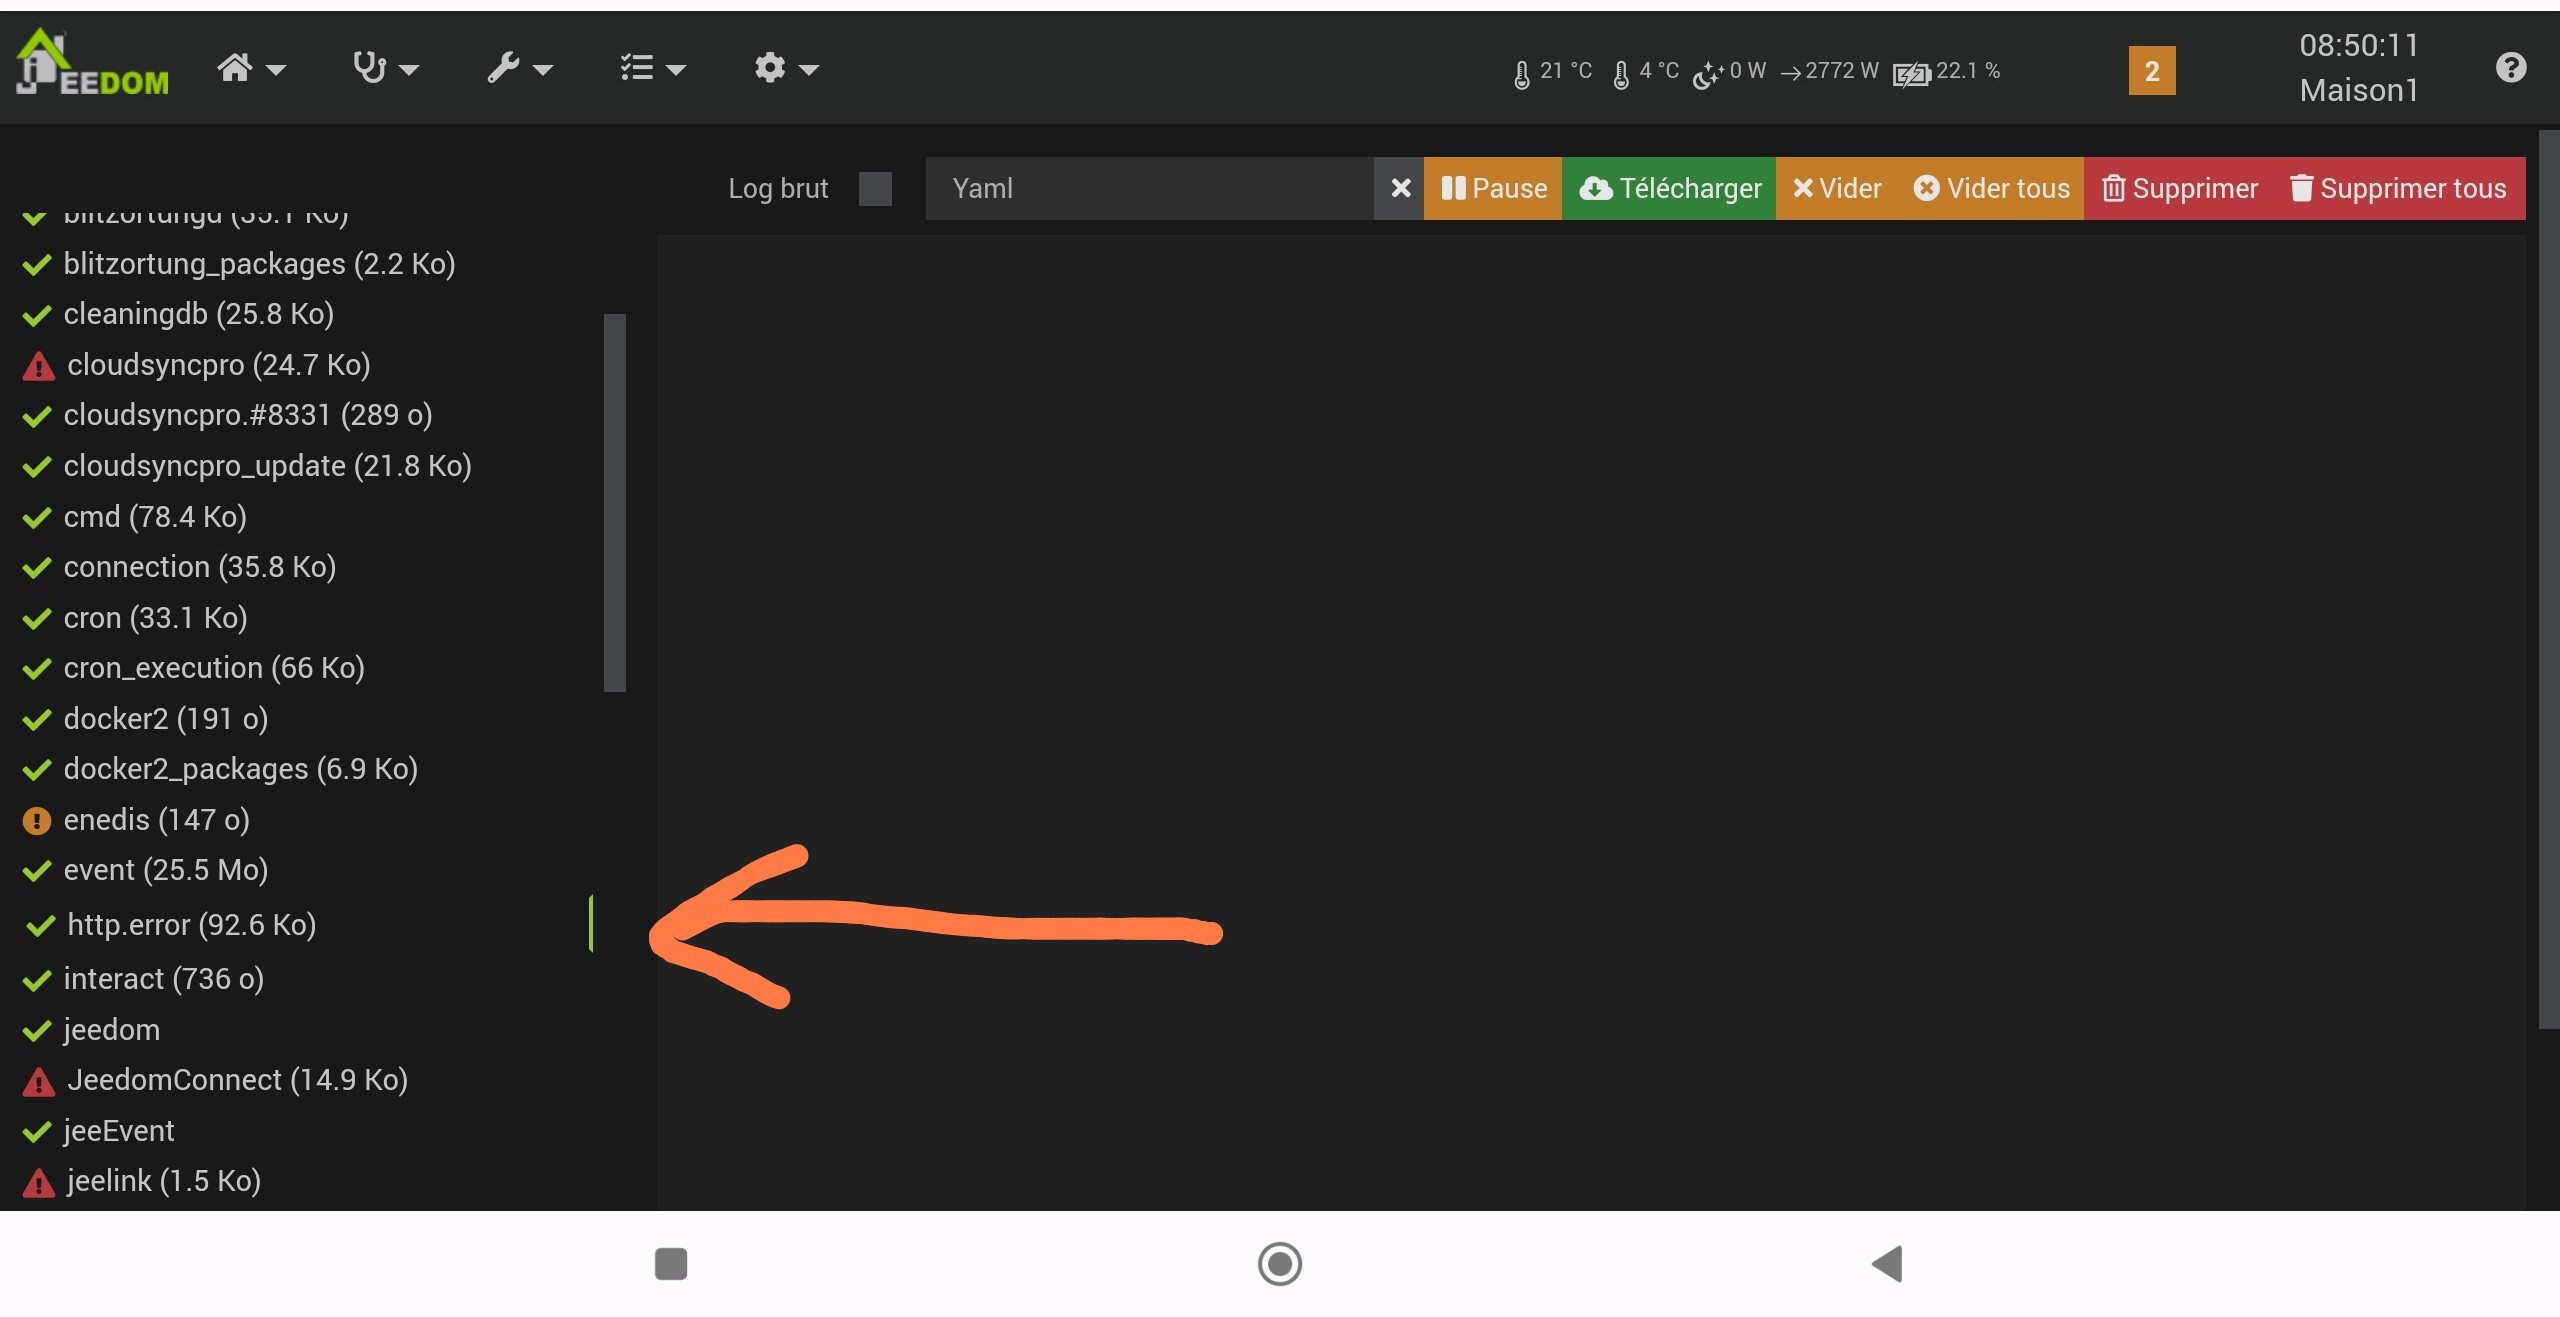Viewport: 2560px width, 1317px height.
Task: Click the orange notification badge showing 2
Action: click(2151, 71)
